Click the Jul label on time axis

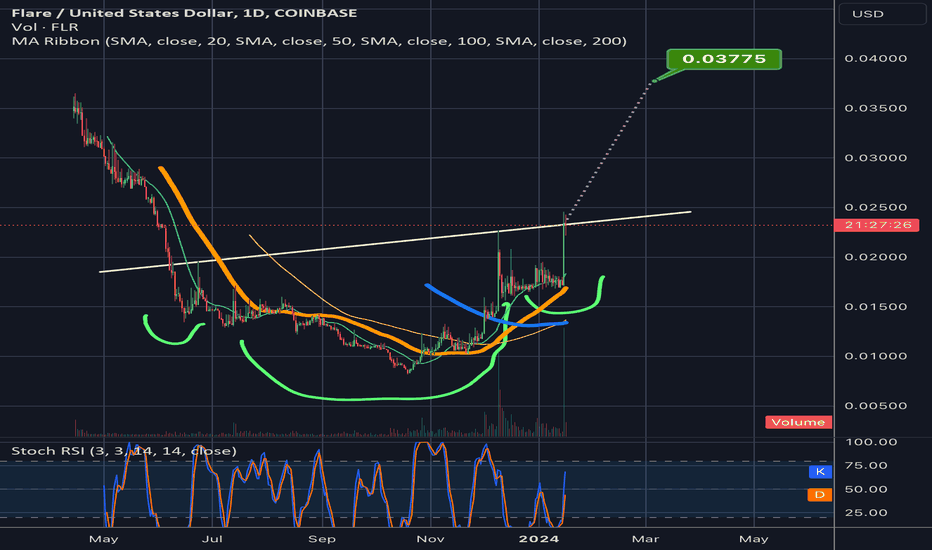click(x=212, y=539)
